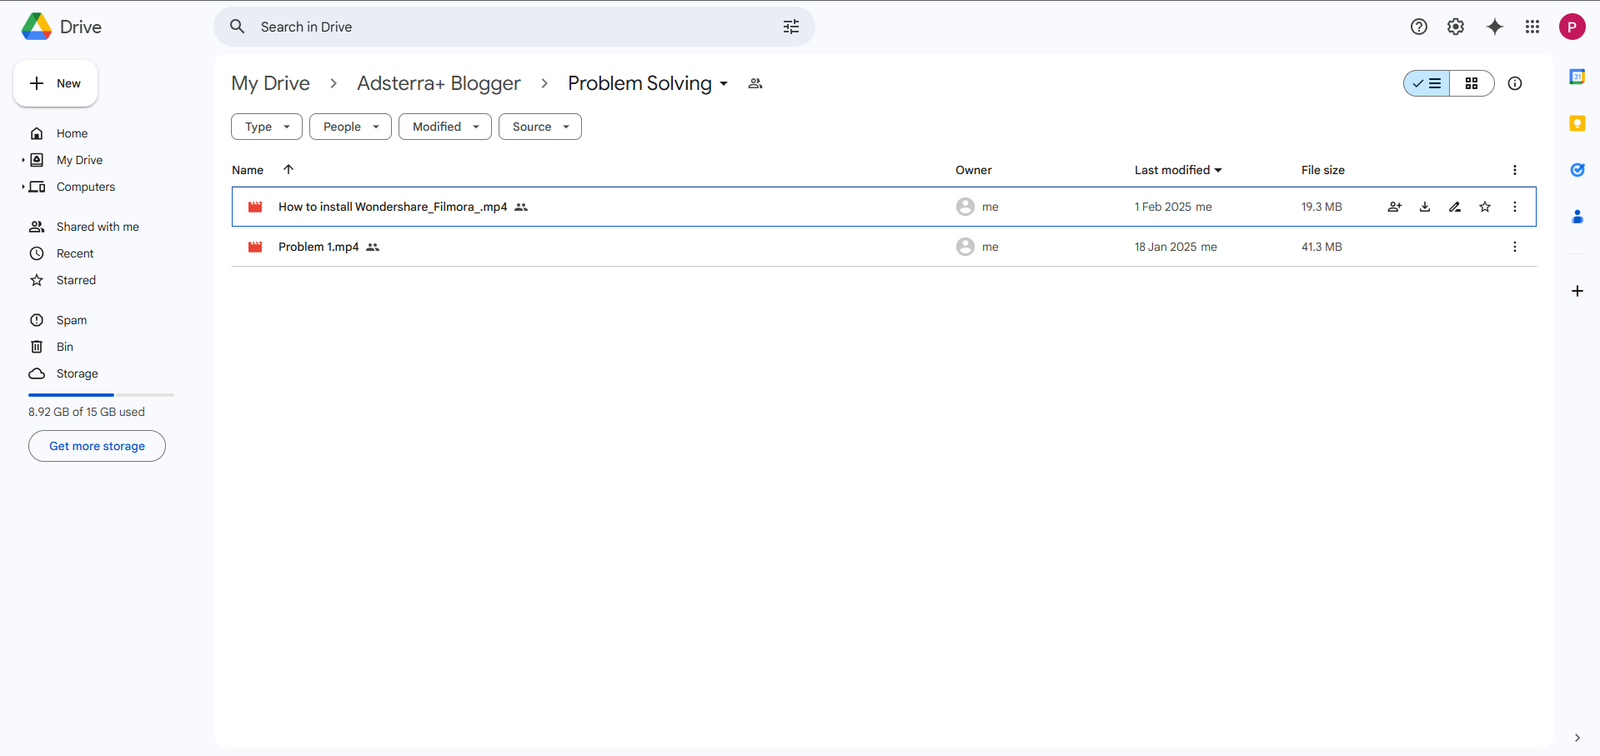The image size is (1600, 756).
Task: Navigate to Adsterra+ Blogger breadcrumb
Action: point(439,84)
